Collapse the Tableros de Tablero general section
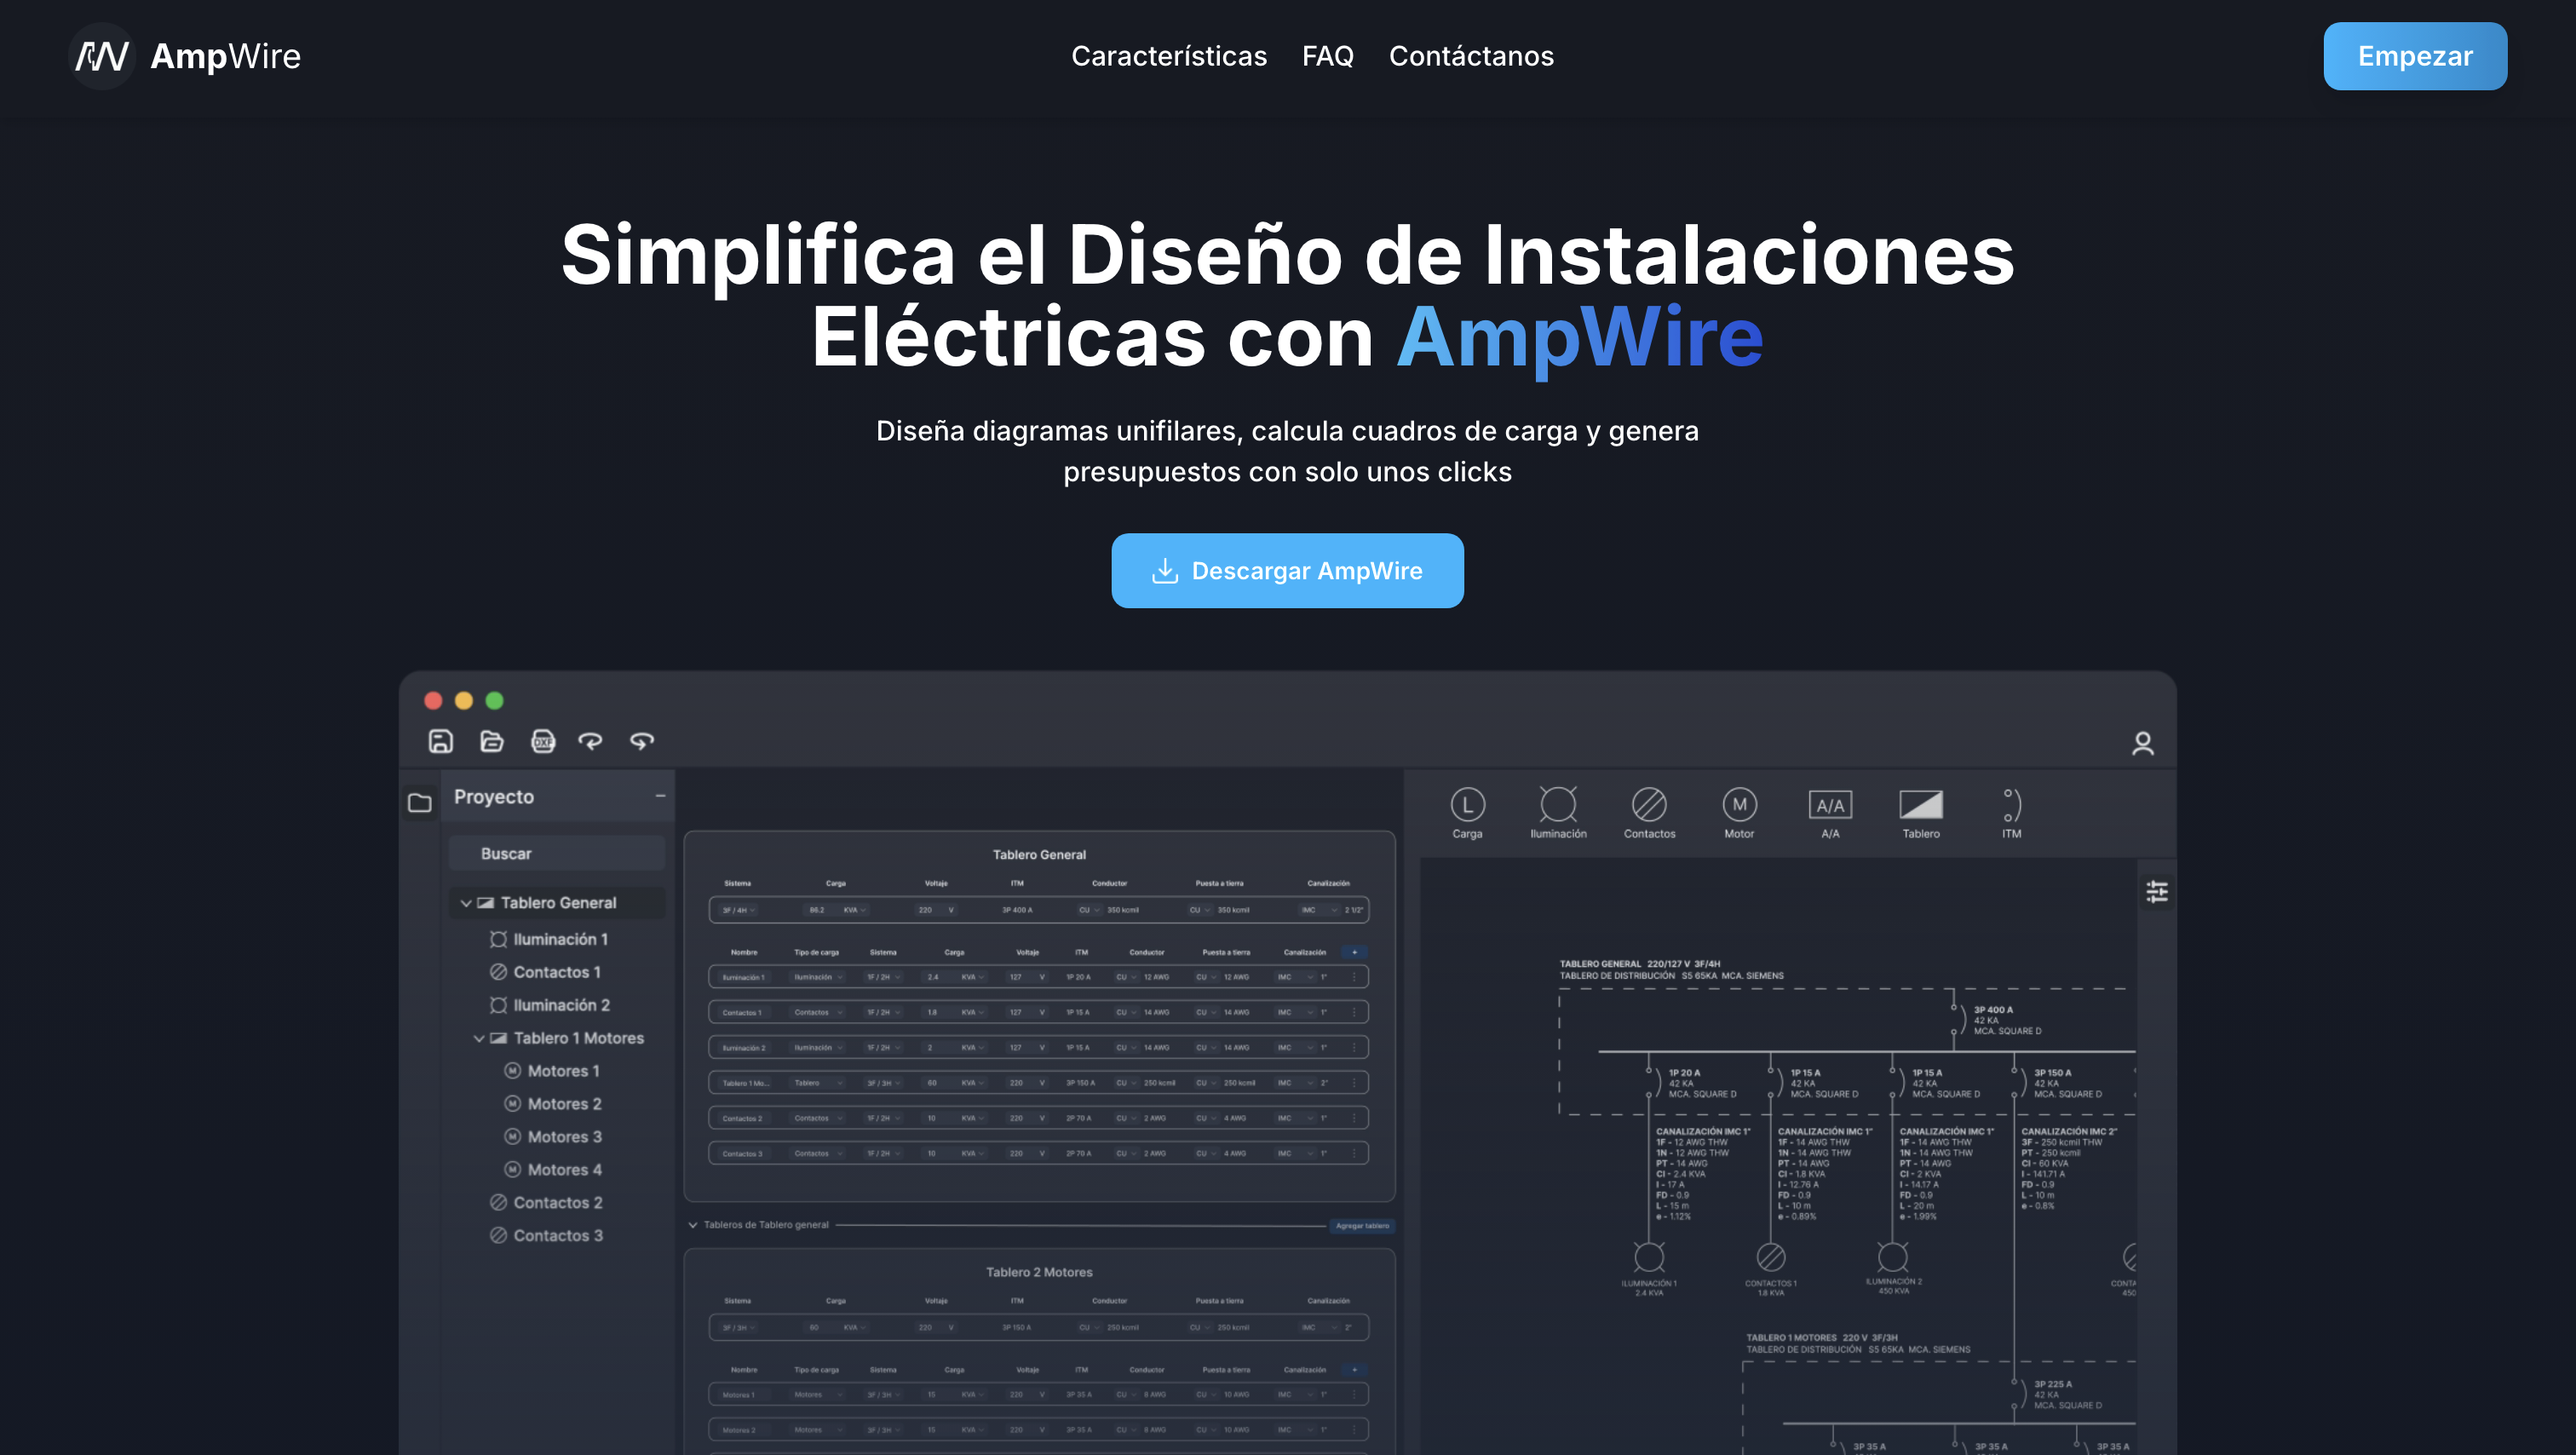Viewport: 2576px width, 1455px height. 693,1225
